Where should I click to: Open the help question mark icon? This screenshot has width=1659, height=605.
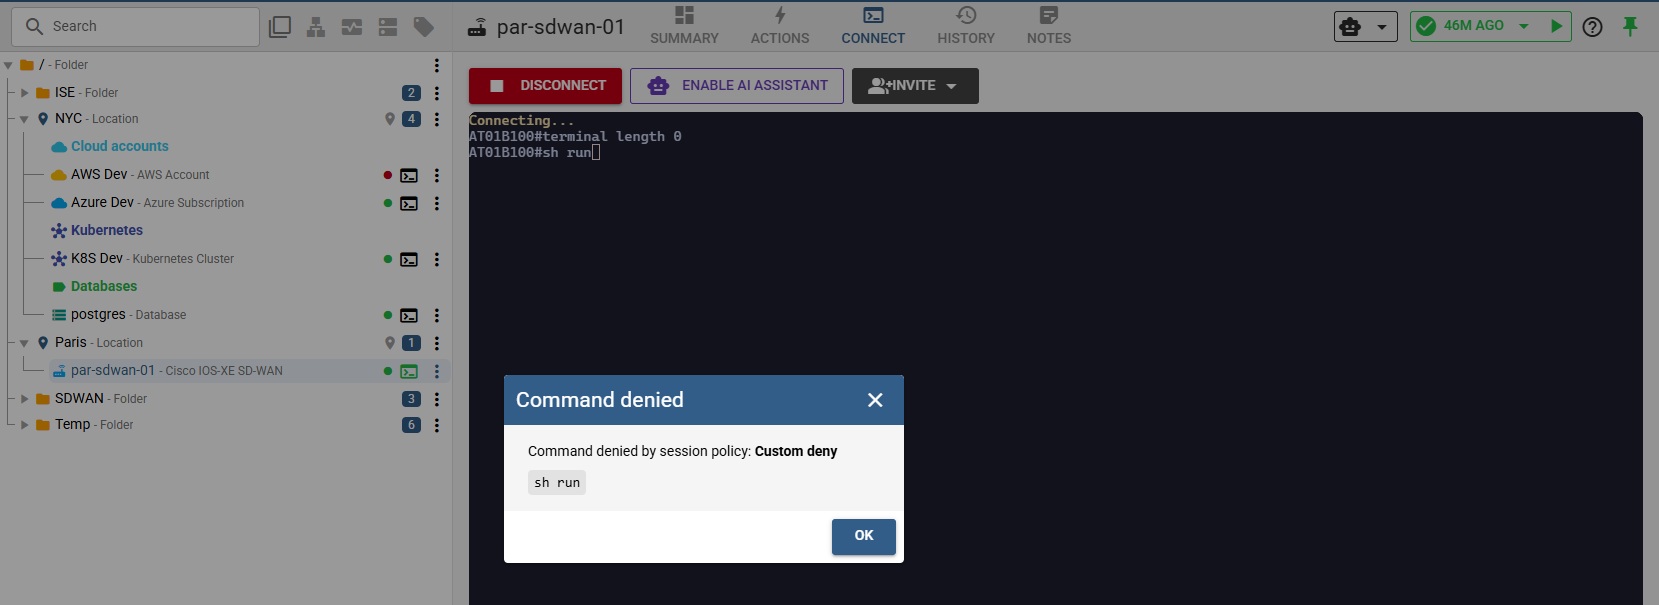[x=1593, y=27]
